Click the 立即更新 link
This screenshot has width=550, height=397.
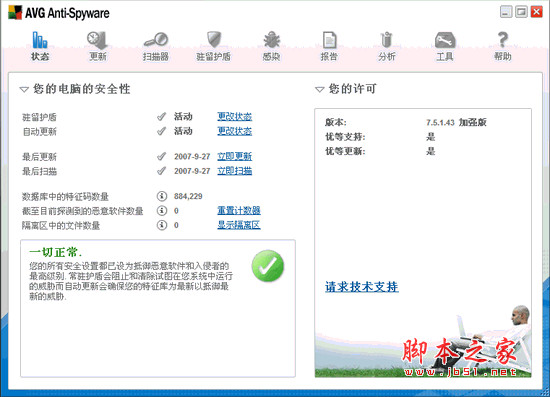(235, 156)
